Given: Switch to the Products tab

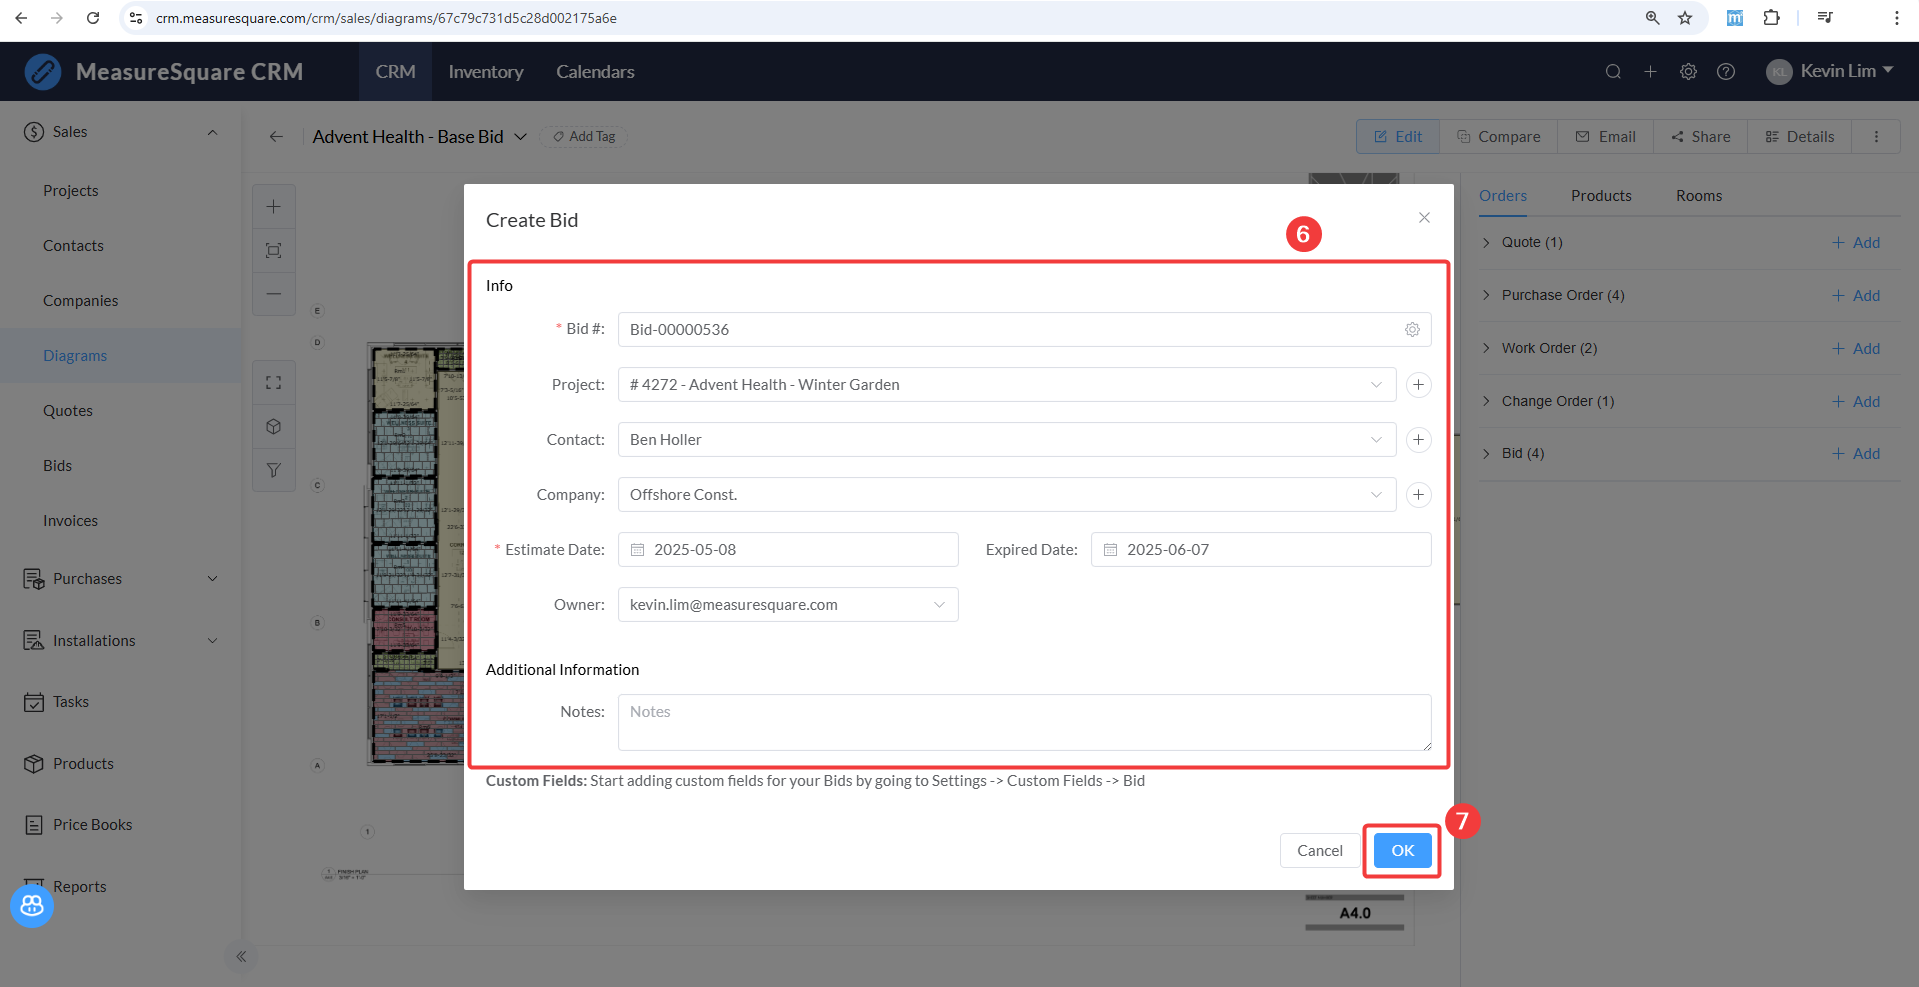Looking at the screenshot, I should point(1601,196).
